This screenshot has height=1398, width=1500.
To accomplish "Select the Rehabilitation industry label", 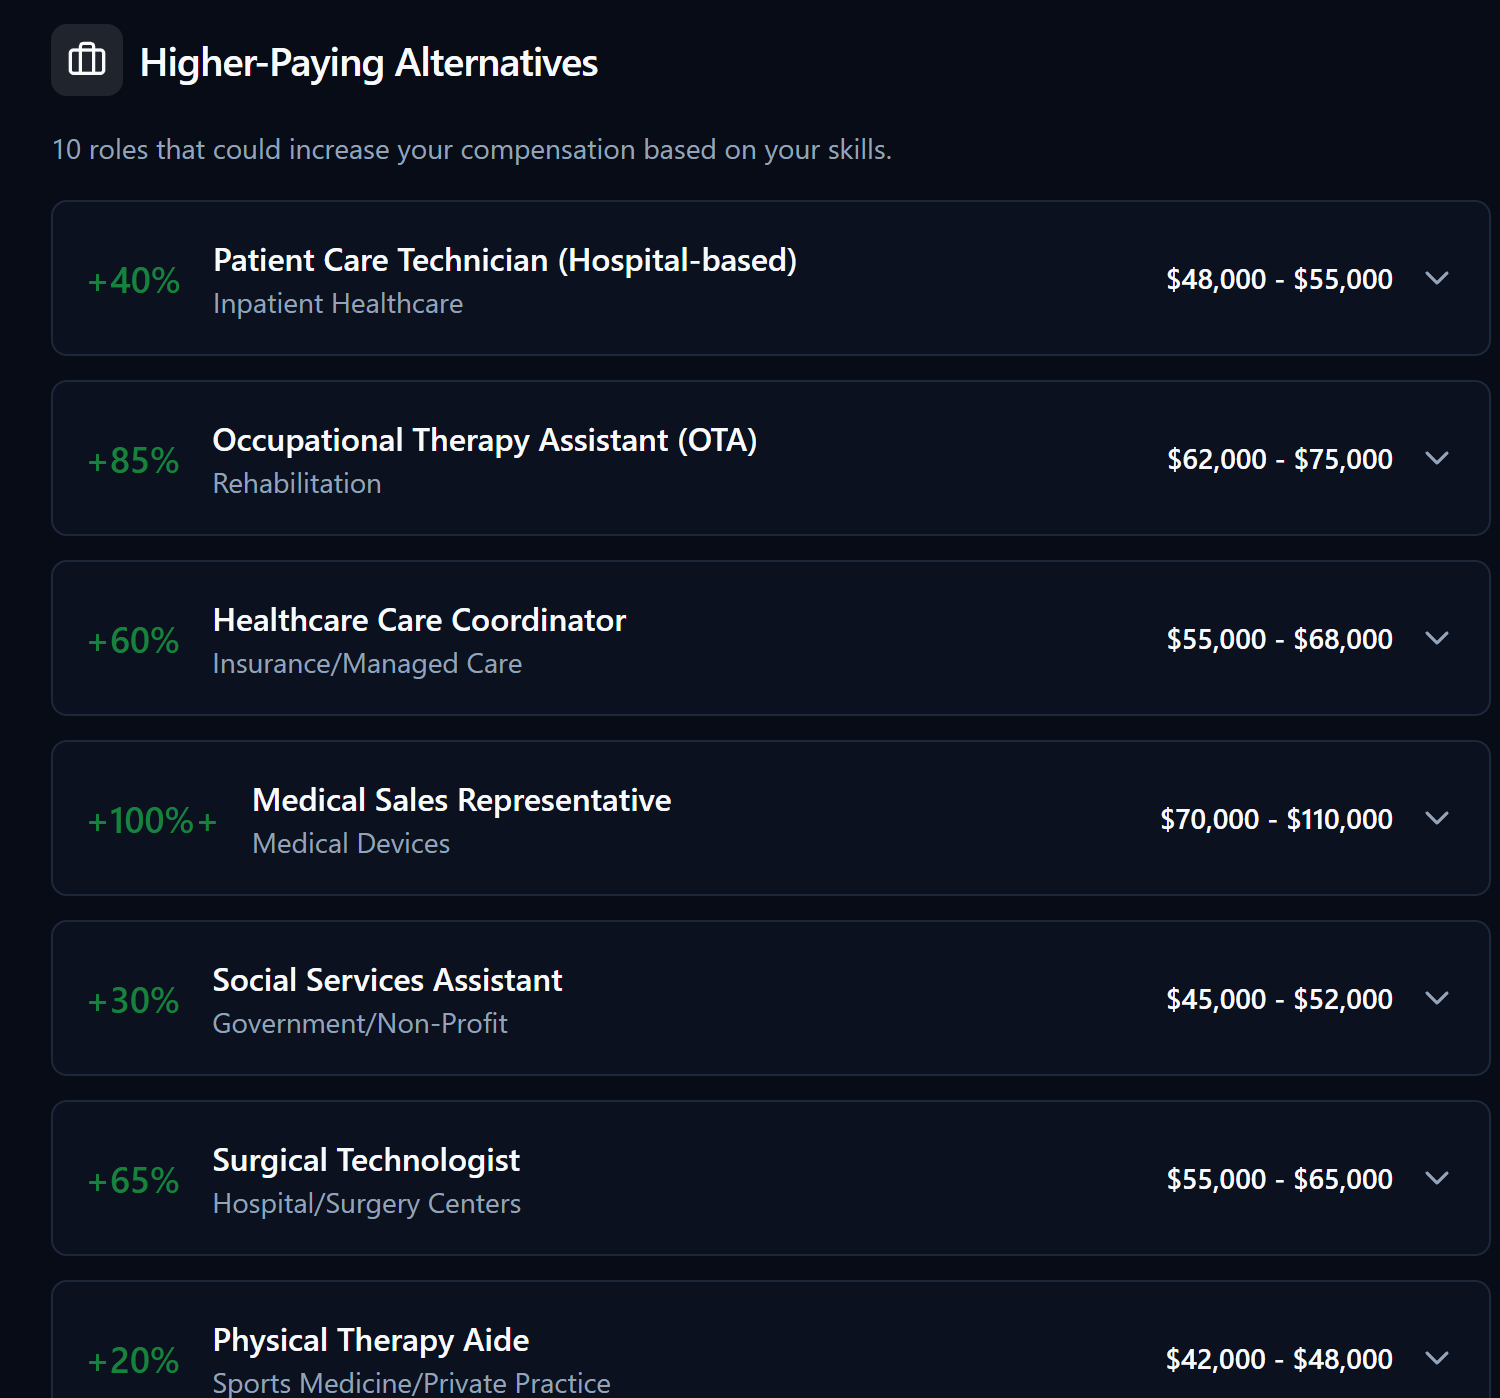I will [x=297, y=483].
